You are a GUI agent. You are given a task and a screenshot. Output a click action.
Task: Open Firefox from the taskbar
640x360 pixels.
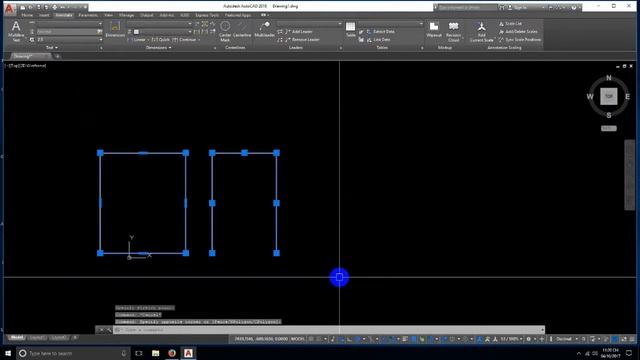(x=172, y=353)
